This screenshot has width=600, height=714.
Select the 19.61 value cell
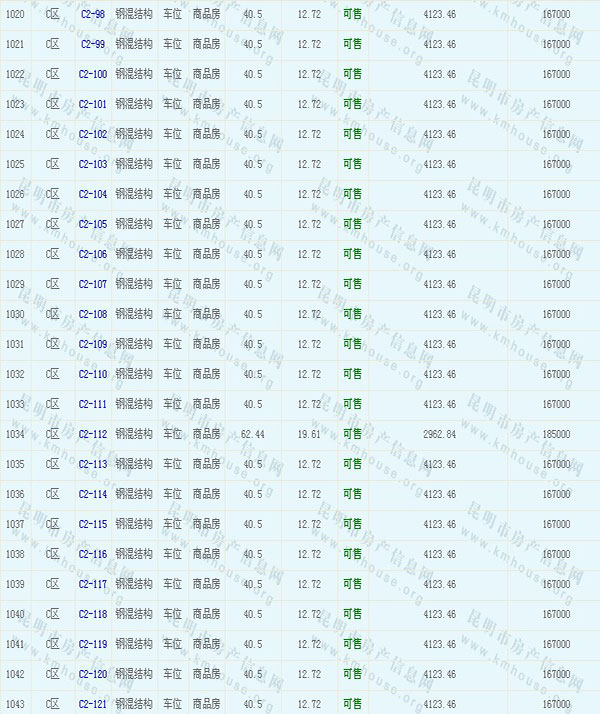pyautogui.click(x=309, y=434)
